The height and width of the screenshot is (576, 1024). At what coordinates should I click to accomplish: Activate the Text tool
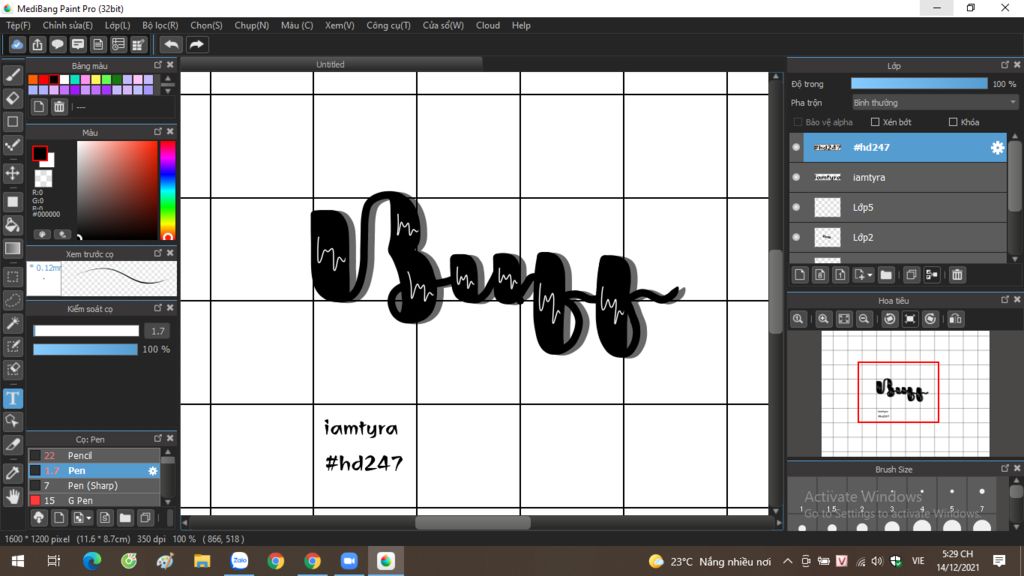pyautogui.click(x=12, y=398)
